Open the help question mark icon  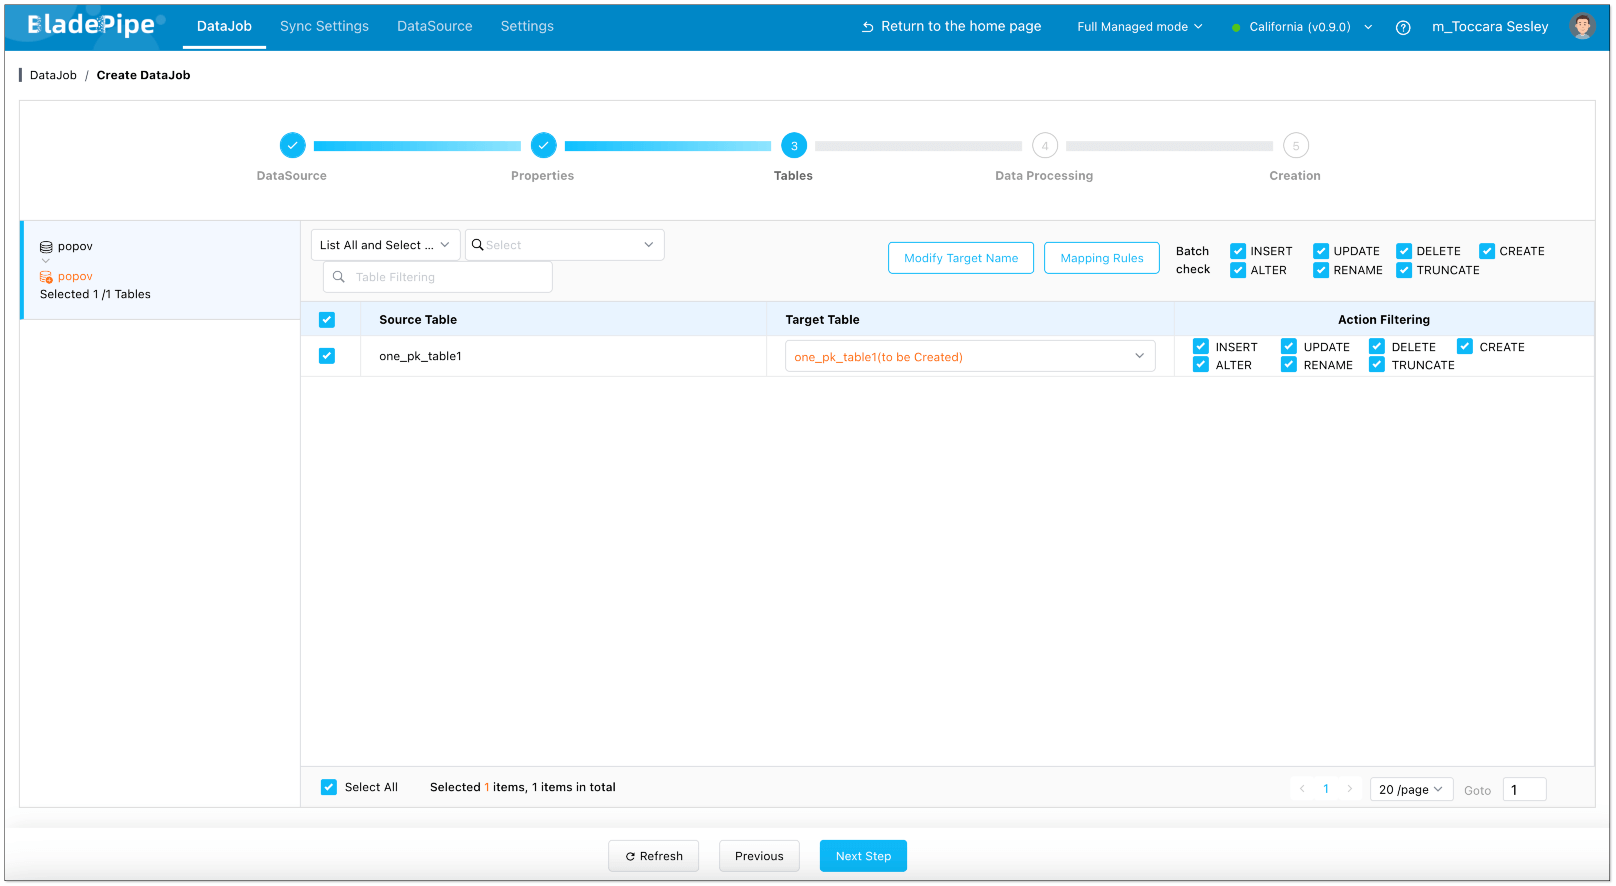point(1403,27)
